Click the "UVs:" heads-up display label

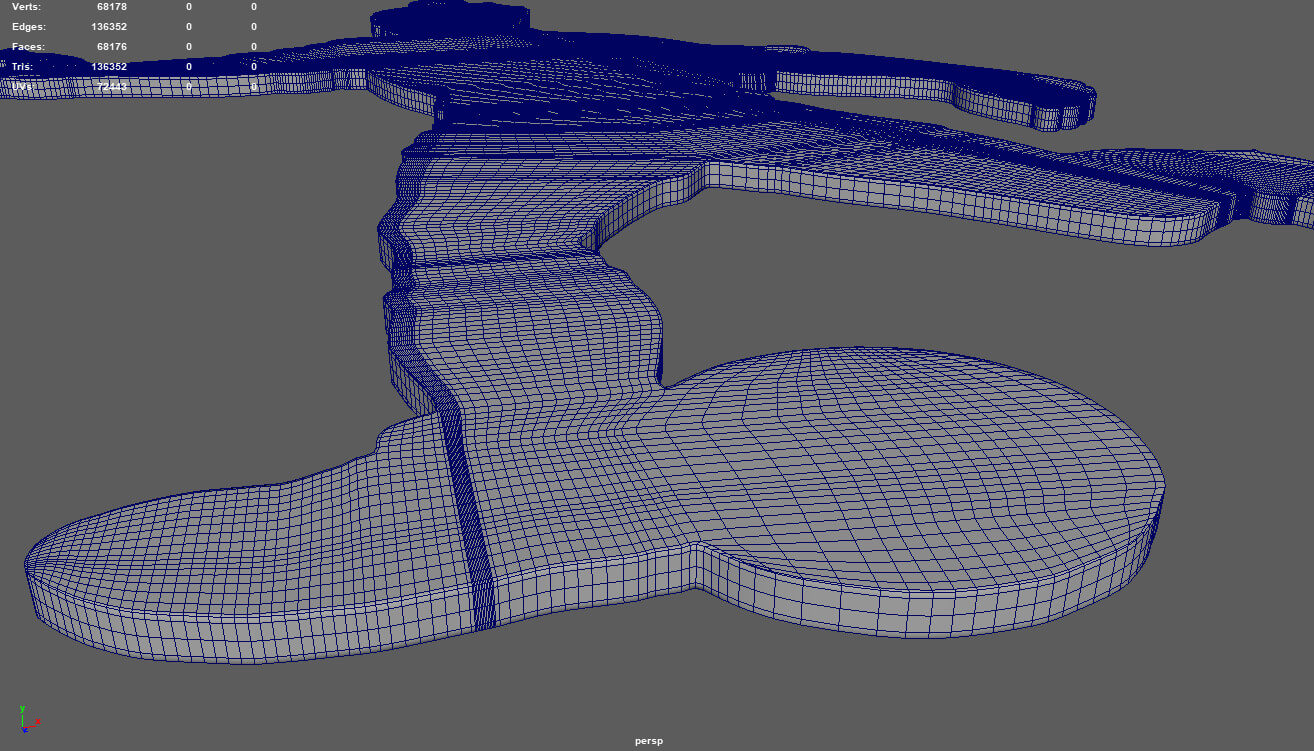pos(22,87)
